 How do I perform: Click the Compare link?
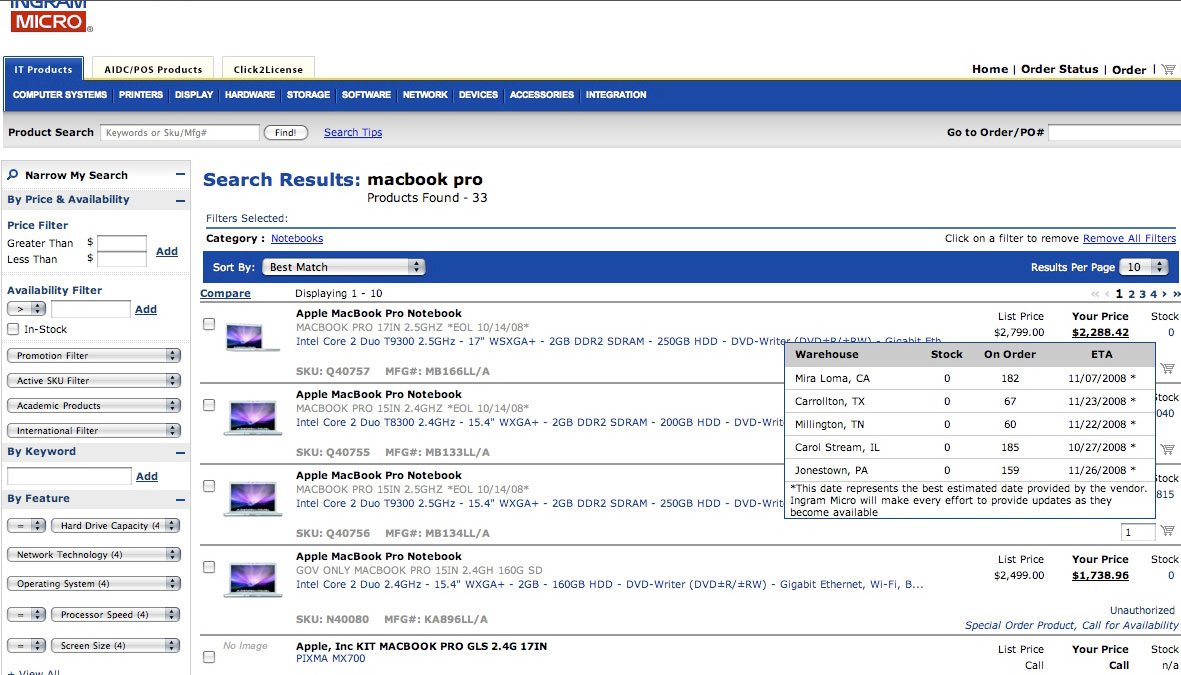[x=225, y=293]
